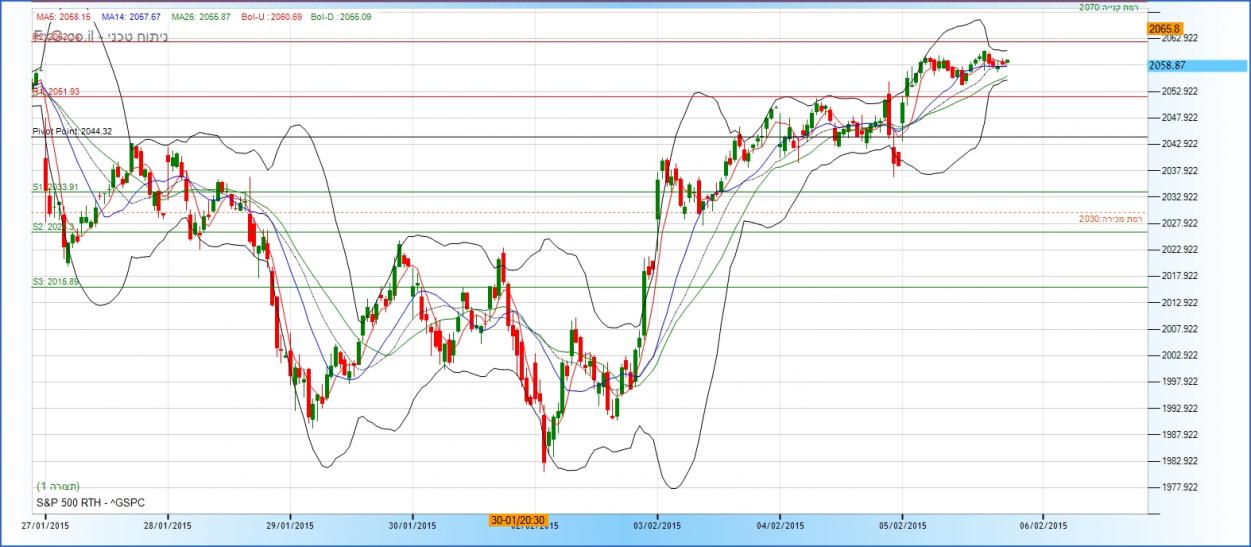
Task: Click the R1 2051.93 resistance label
Action: (56, 91)
